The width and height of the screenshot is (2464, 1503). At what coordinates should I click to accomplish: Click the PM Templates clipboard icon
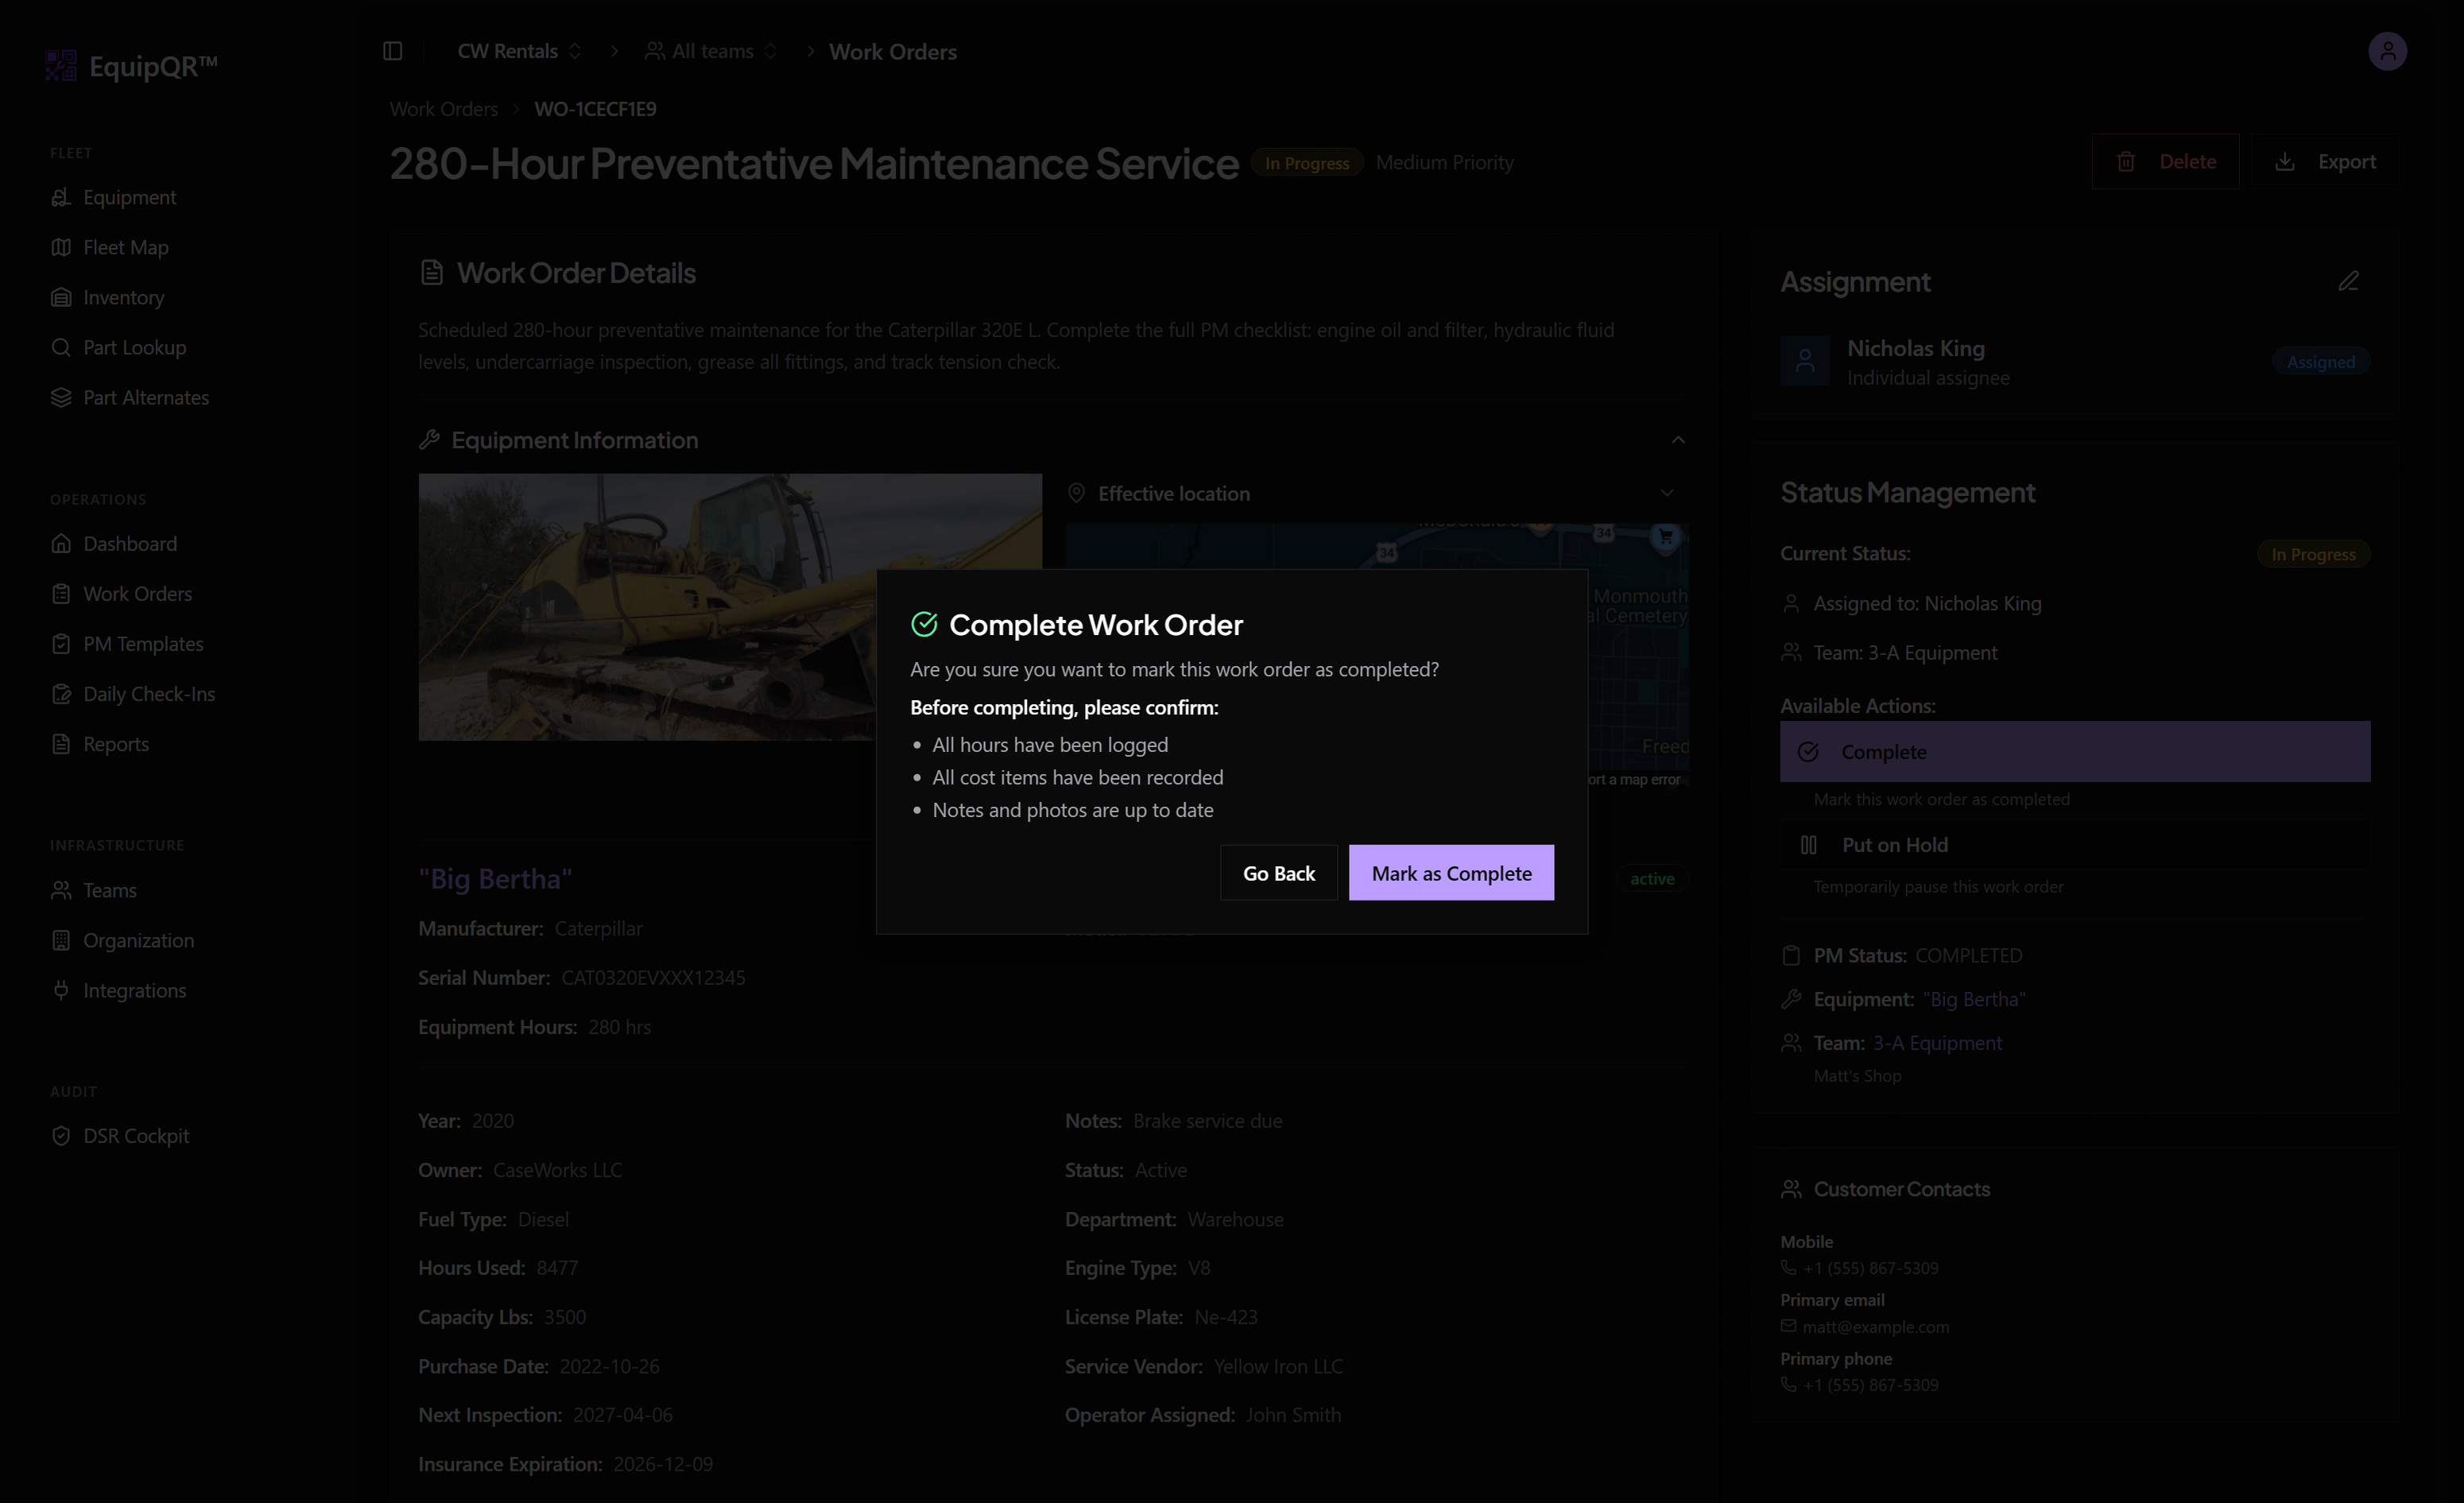pyautogui.click(x=61, y=644)
